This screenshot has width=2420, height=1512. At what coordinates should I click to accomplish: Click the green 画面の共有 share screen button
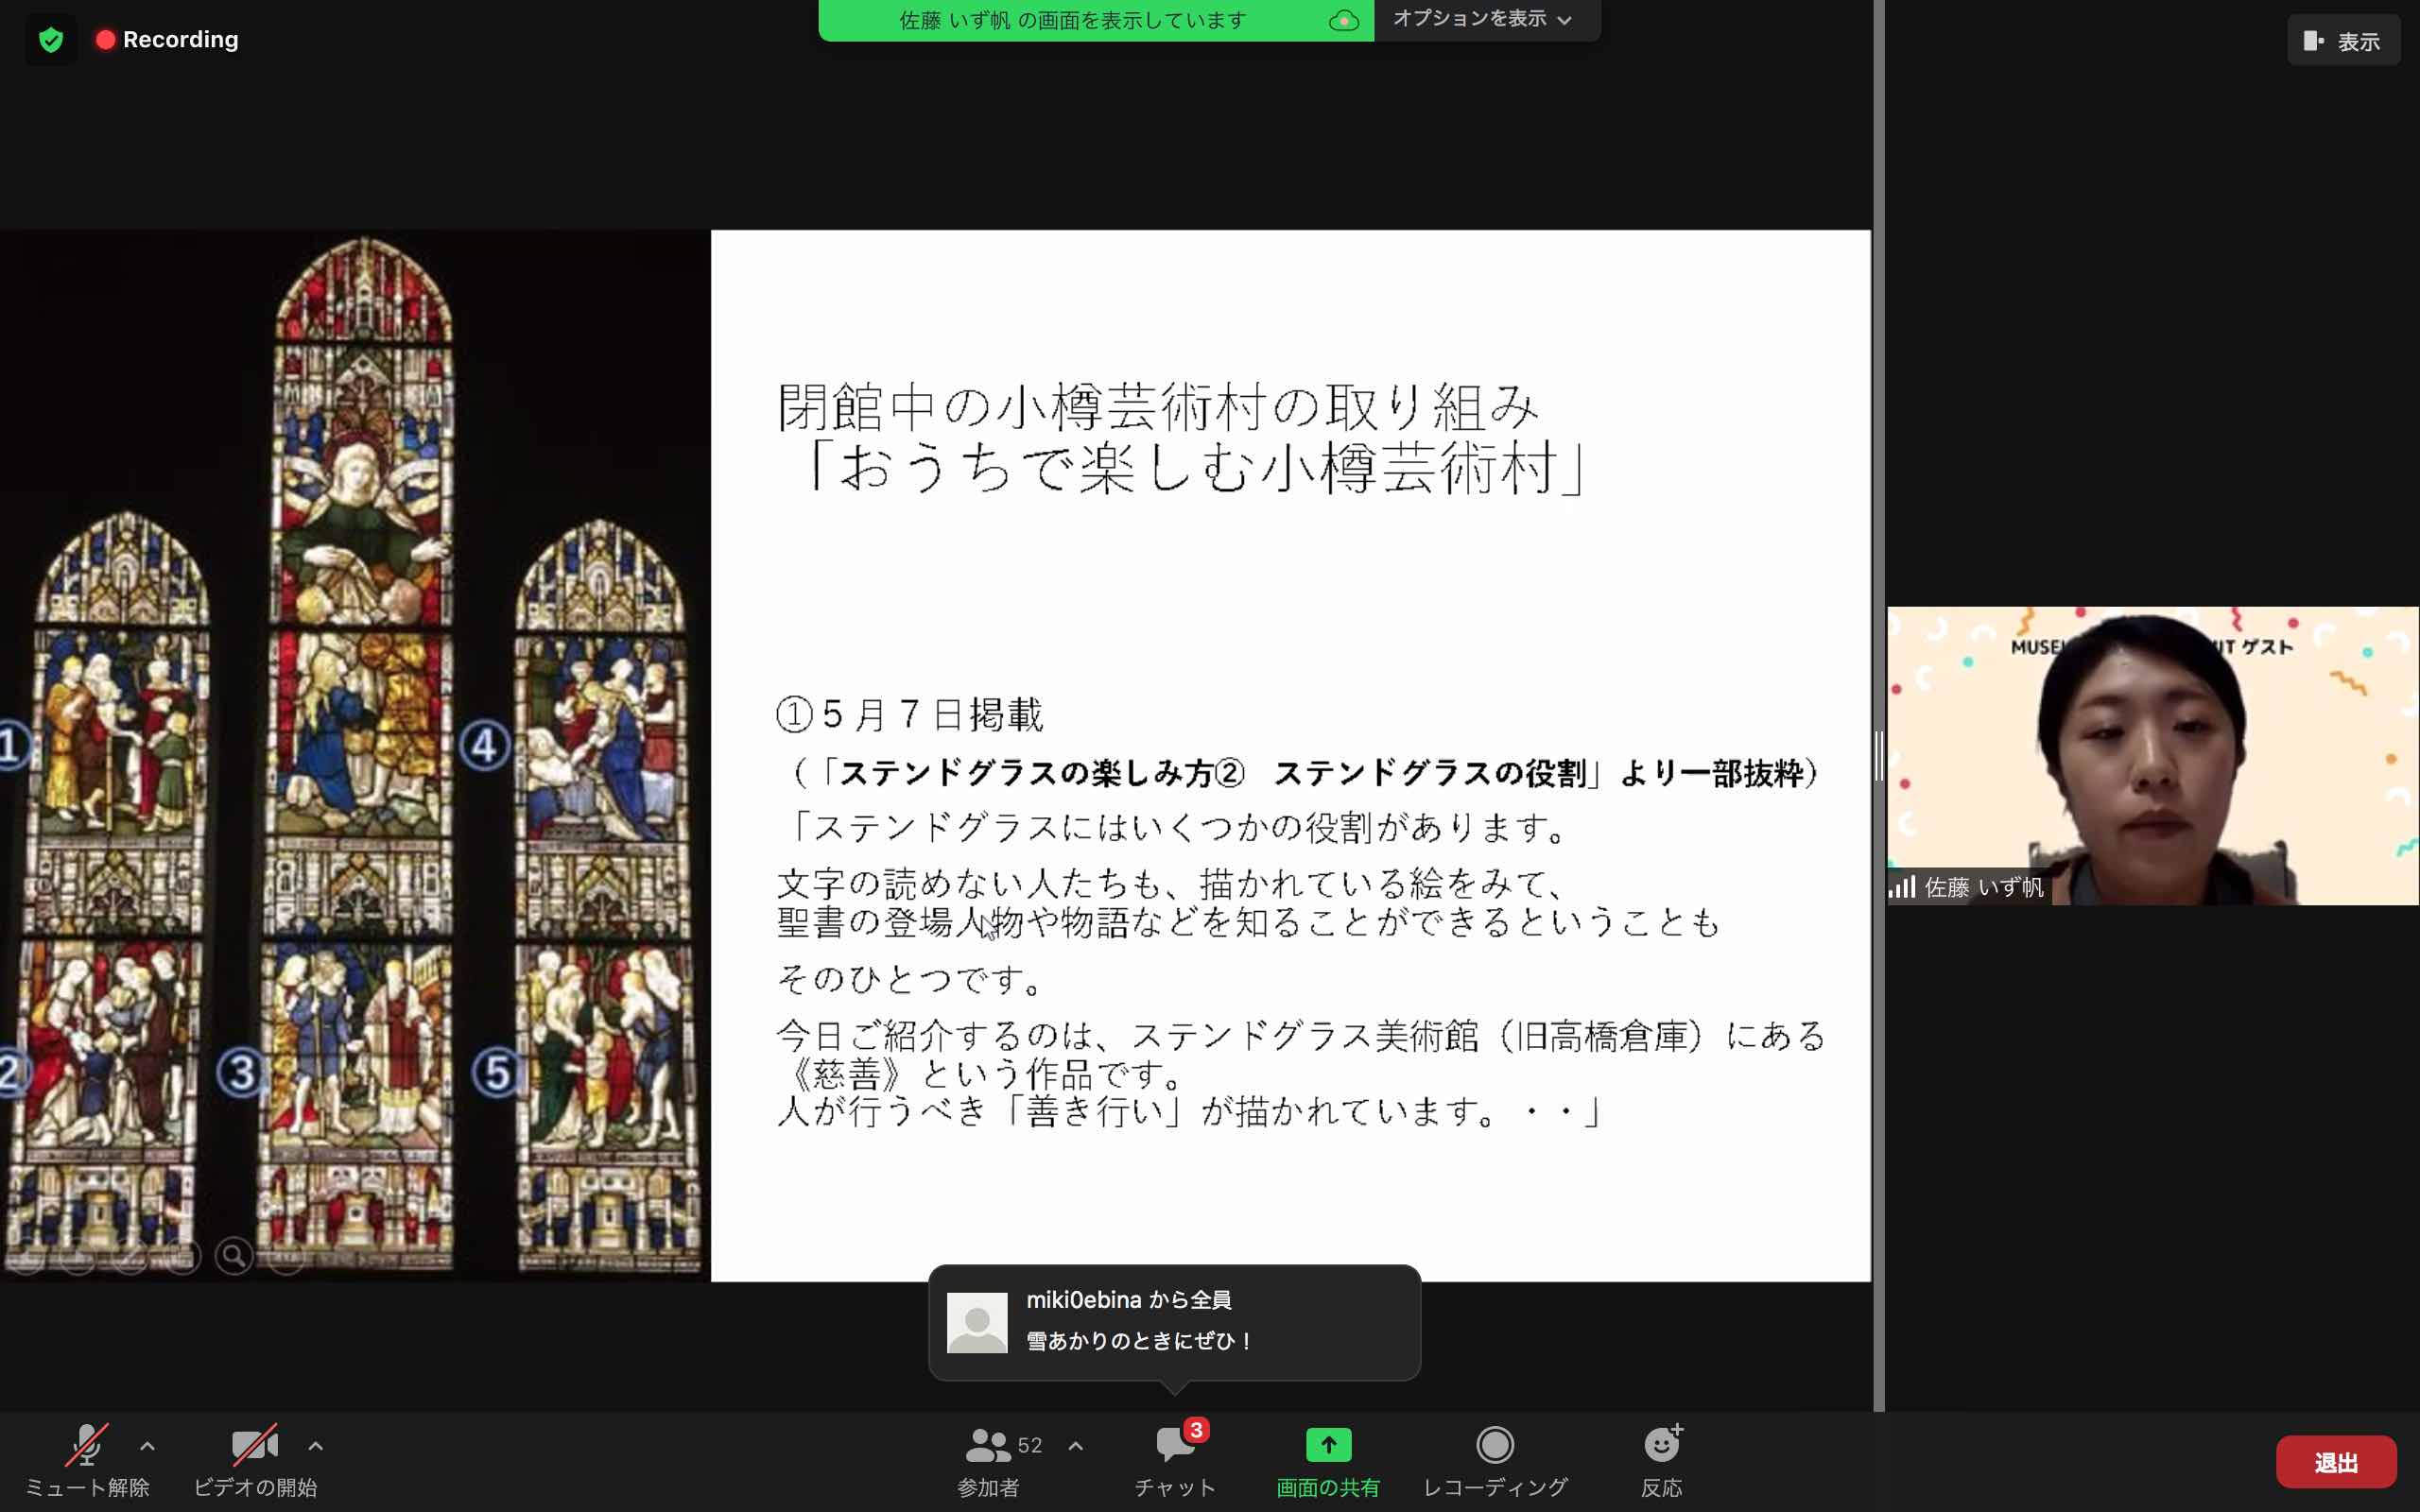click(x=1328, y=1459)
